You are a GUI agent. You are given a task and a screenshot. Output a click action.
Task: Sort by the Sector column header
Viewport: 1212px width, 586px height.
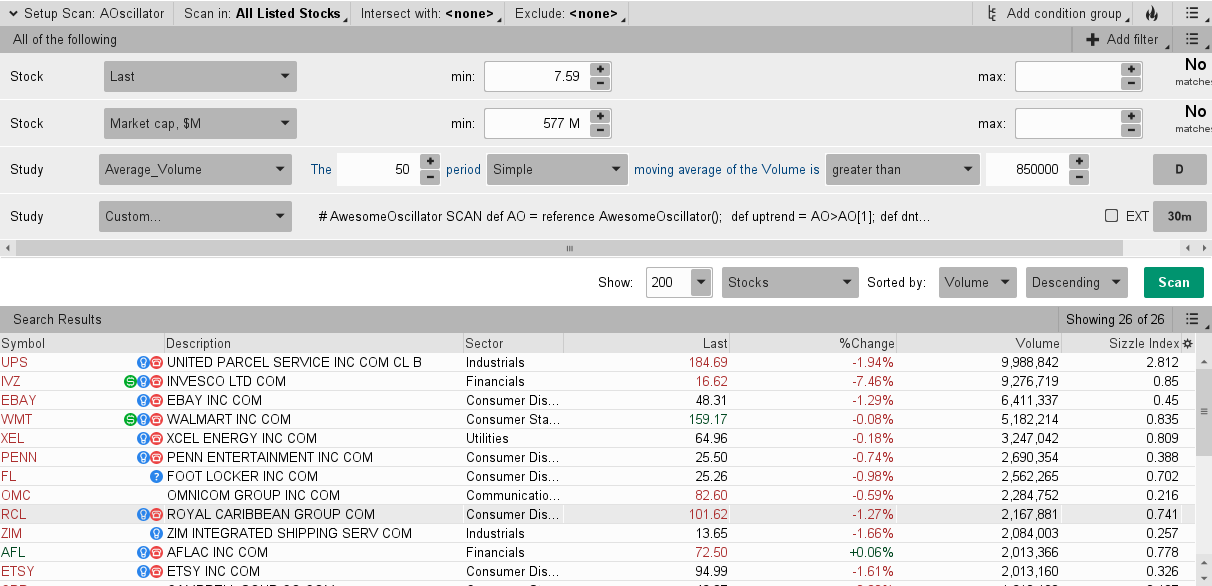pos(513,343)
